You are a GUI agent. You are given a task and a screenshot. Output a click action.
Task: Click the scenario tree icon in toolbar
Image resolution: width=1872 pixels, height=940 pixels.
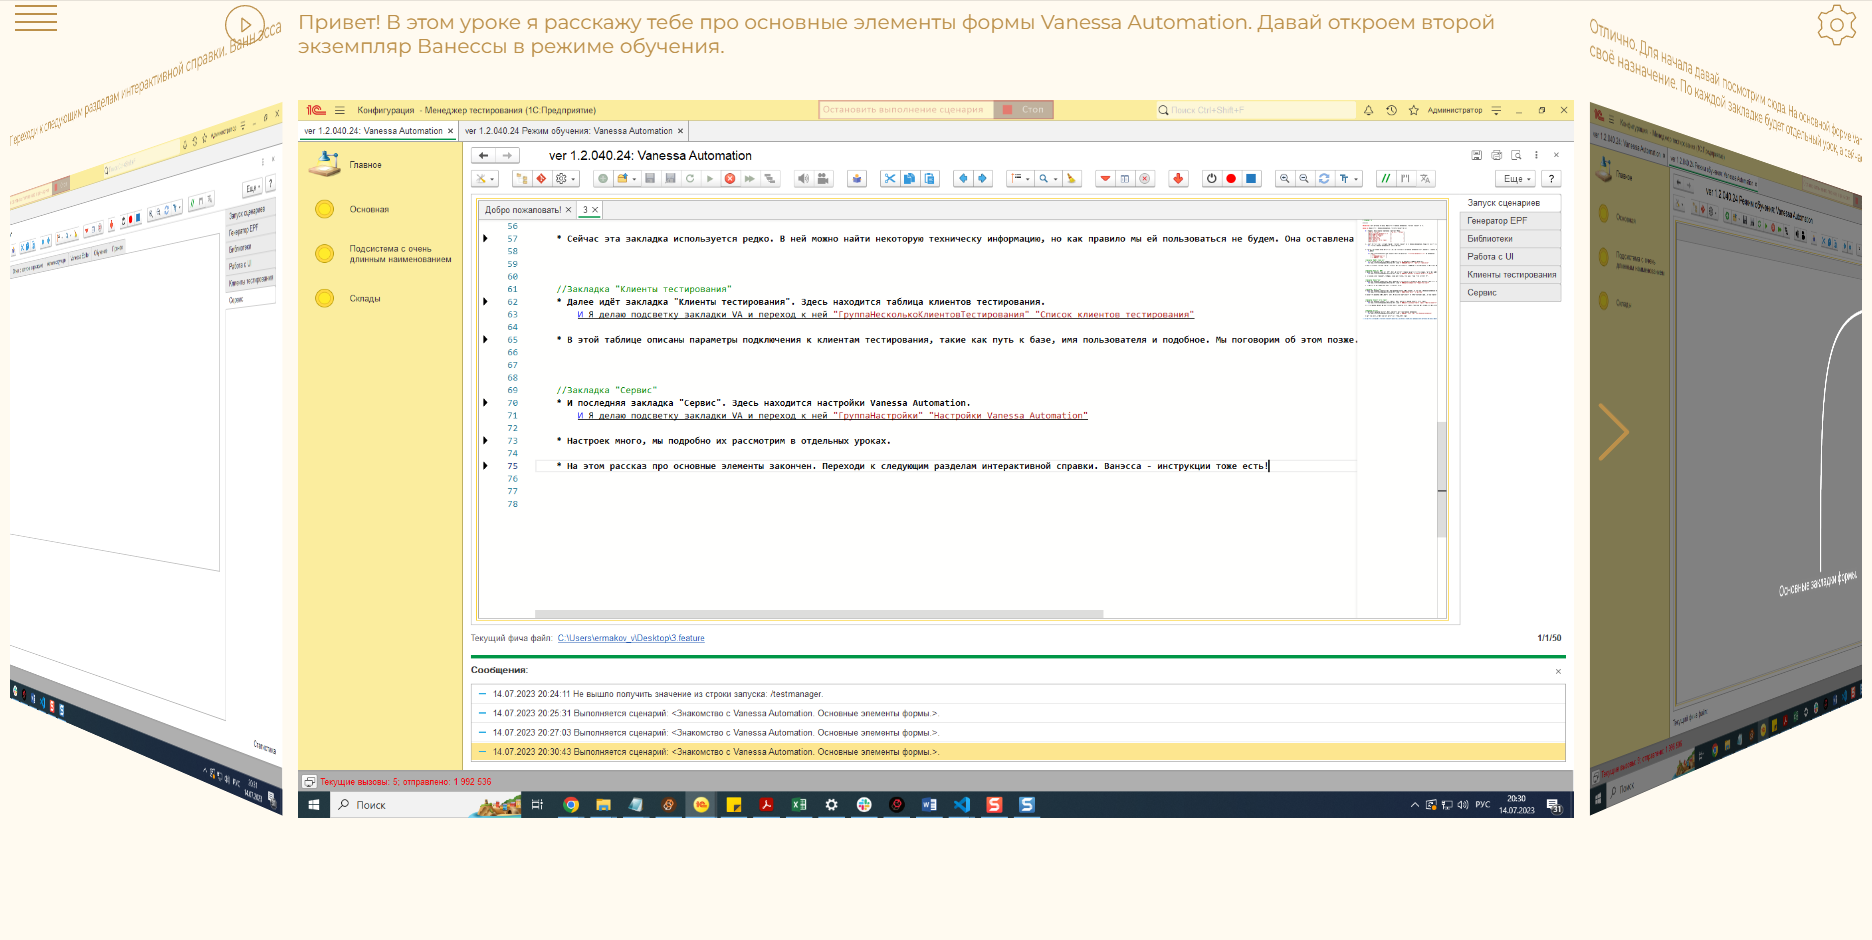click(x=522, y=179)
